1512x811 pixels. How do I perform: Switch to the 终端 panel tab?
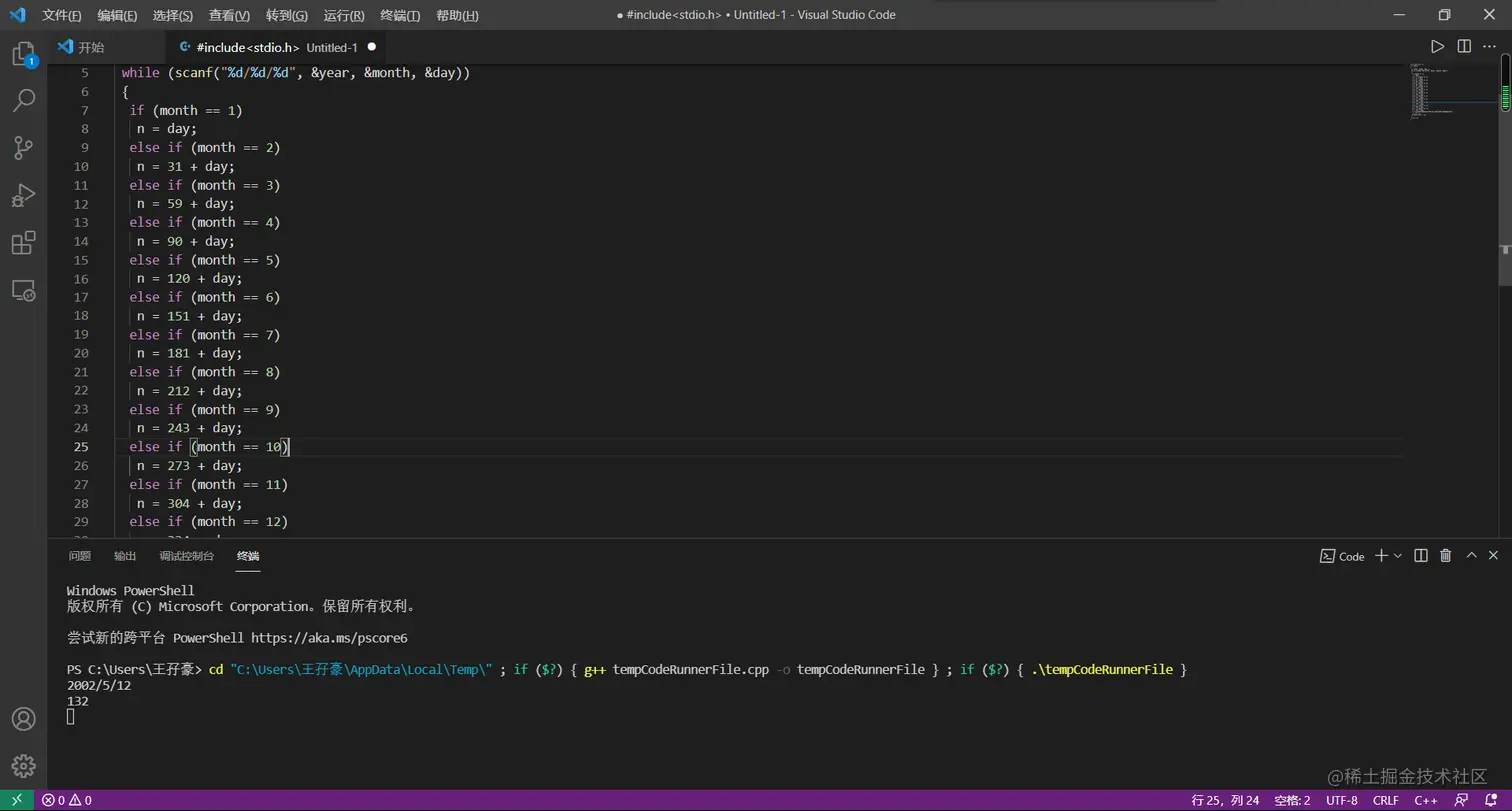pos(248,556)
